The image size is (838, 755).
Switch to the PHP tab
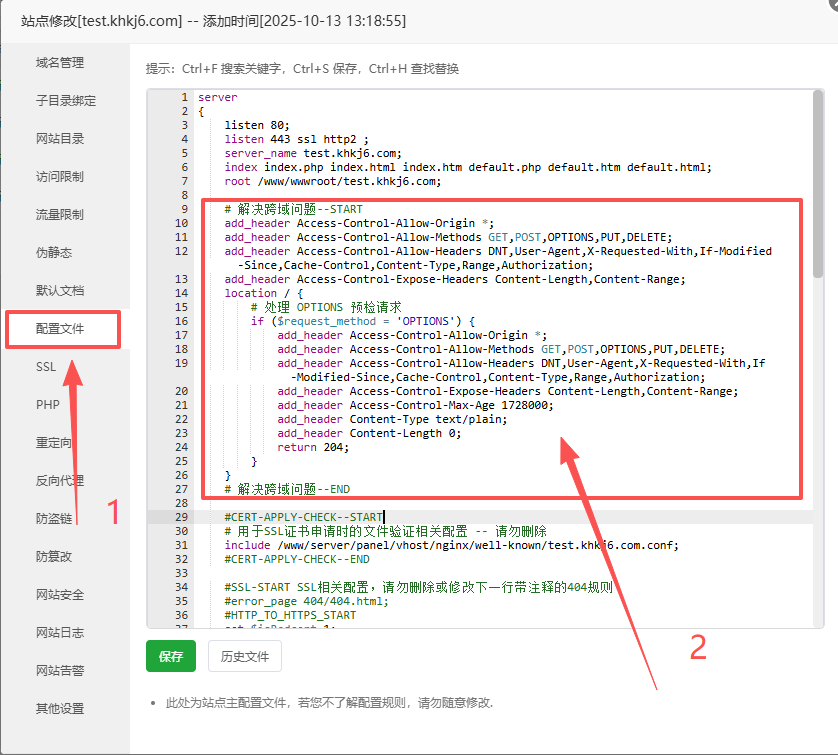point(48,405)
